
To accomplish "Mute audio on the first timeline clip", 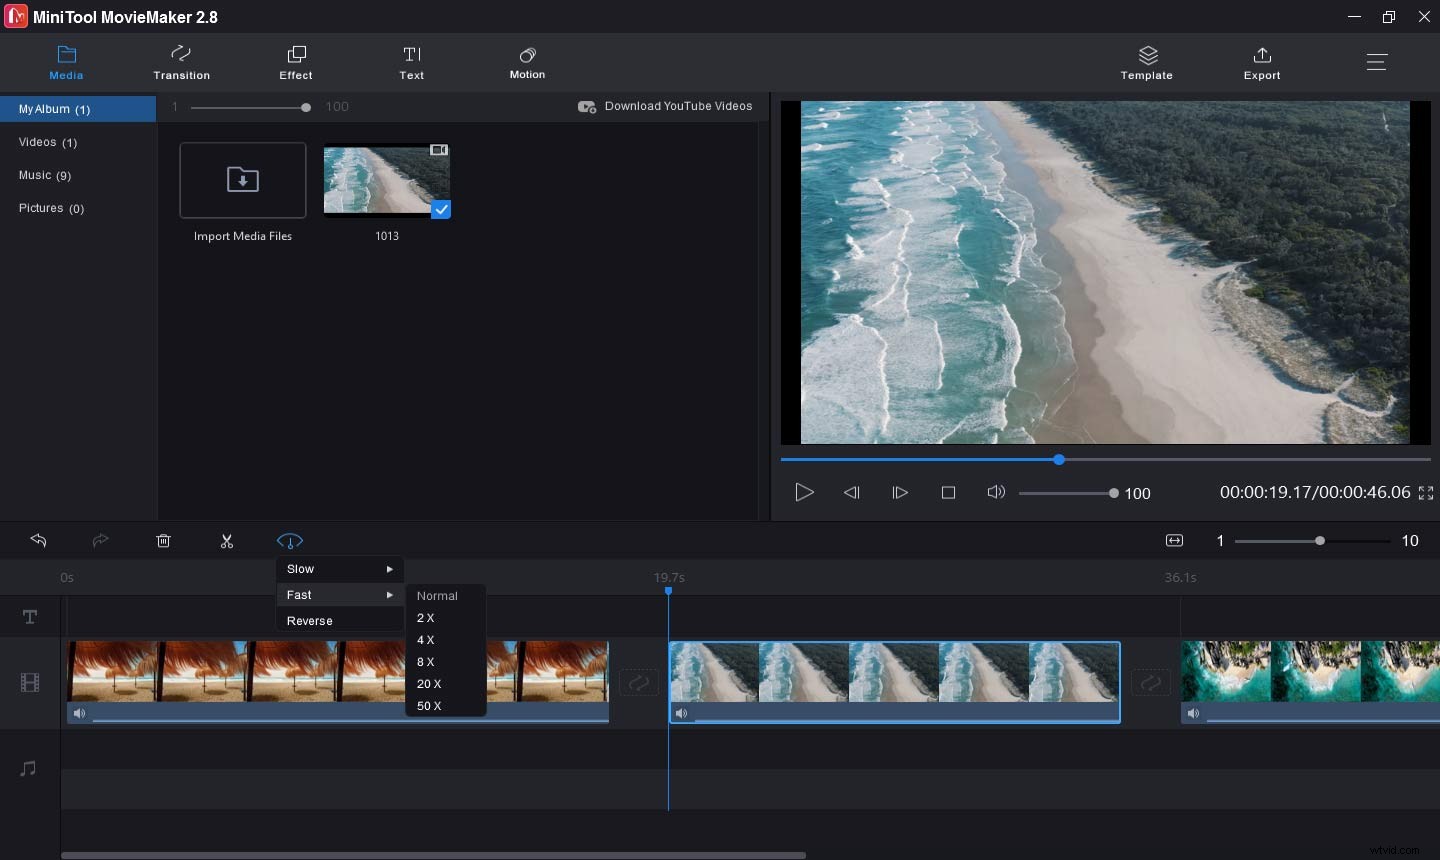I will (x=79, y=713).
